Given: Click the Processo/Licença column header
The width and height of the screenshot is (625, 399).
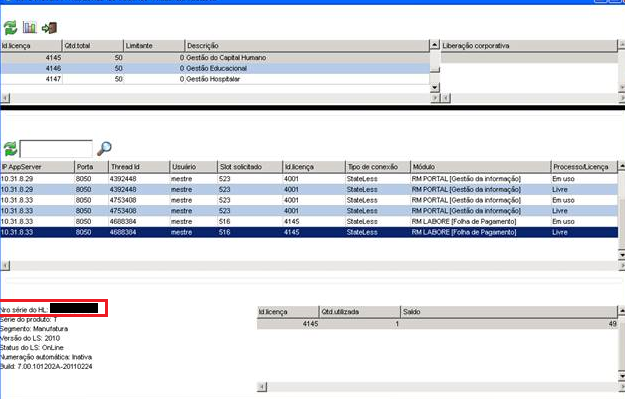Looking at the screenshot, I should tap(584, 167).
